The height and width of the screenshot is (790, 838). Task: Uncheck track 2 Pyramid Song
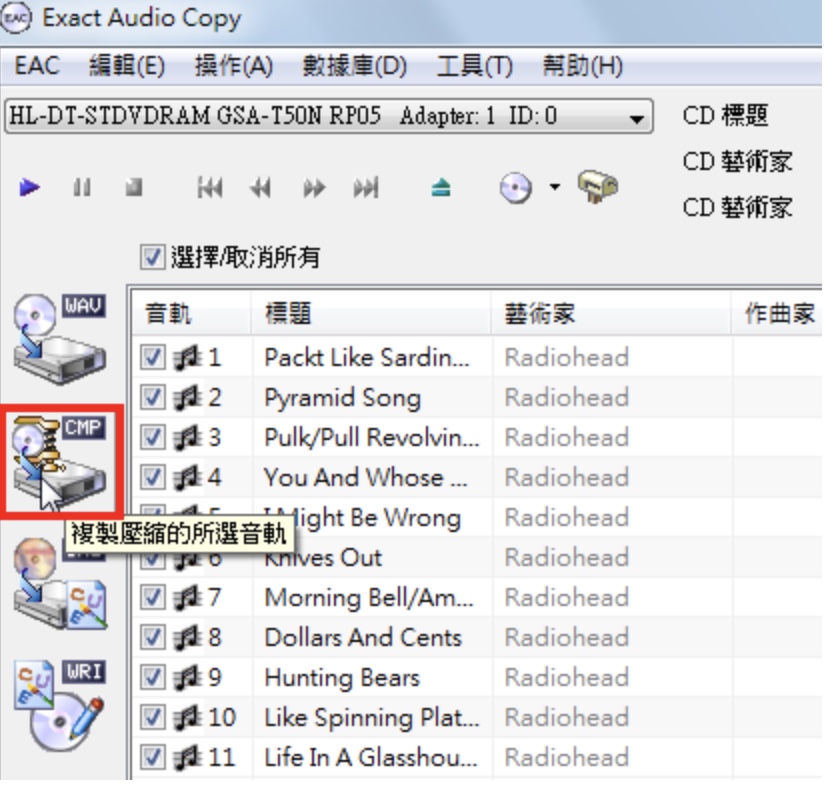point(152,397)
